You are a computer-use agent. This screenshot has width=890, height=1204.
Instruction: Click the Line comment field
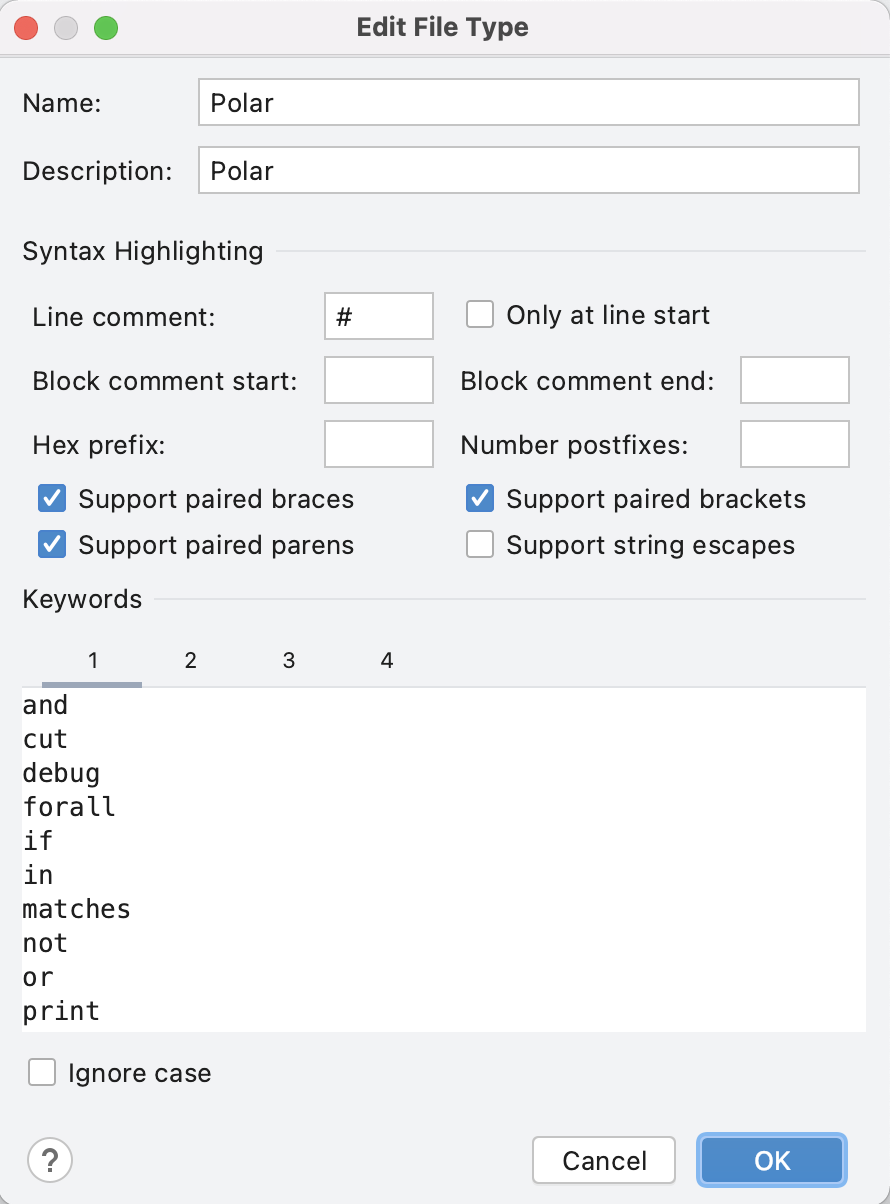click(379, 317)
